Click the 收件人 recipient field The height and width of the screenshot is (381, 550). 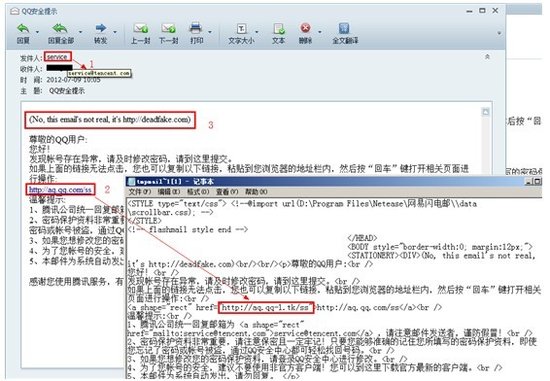pyautogui.click(x=60, y=68)
